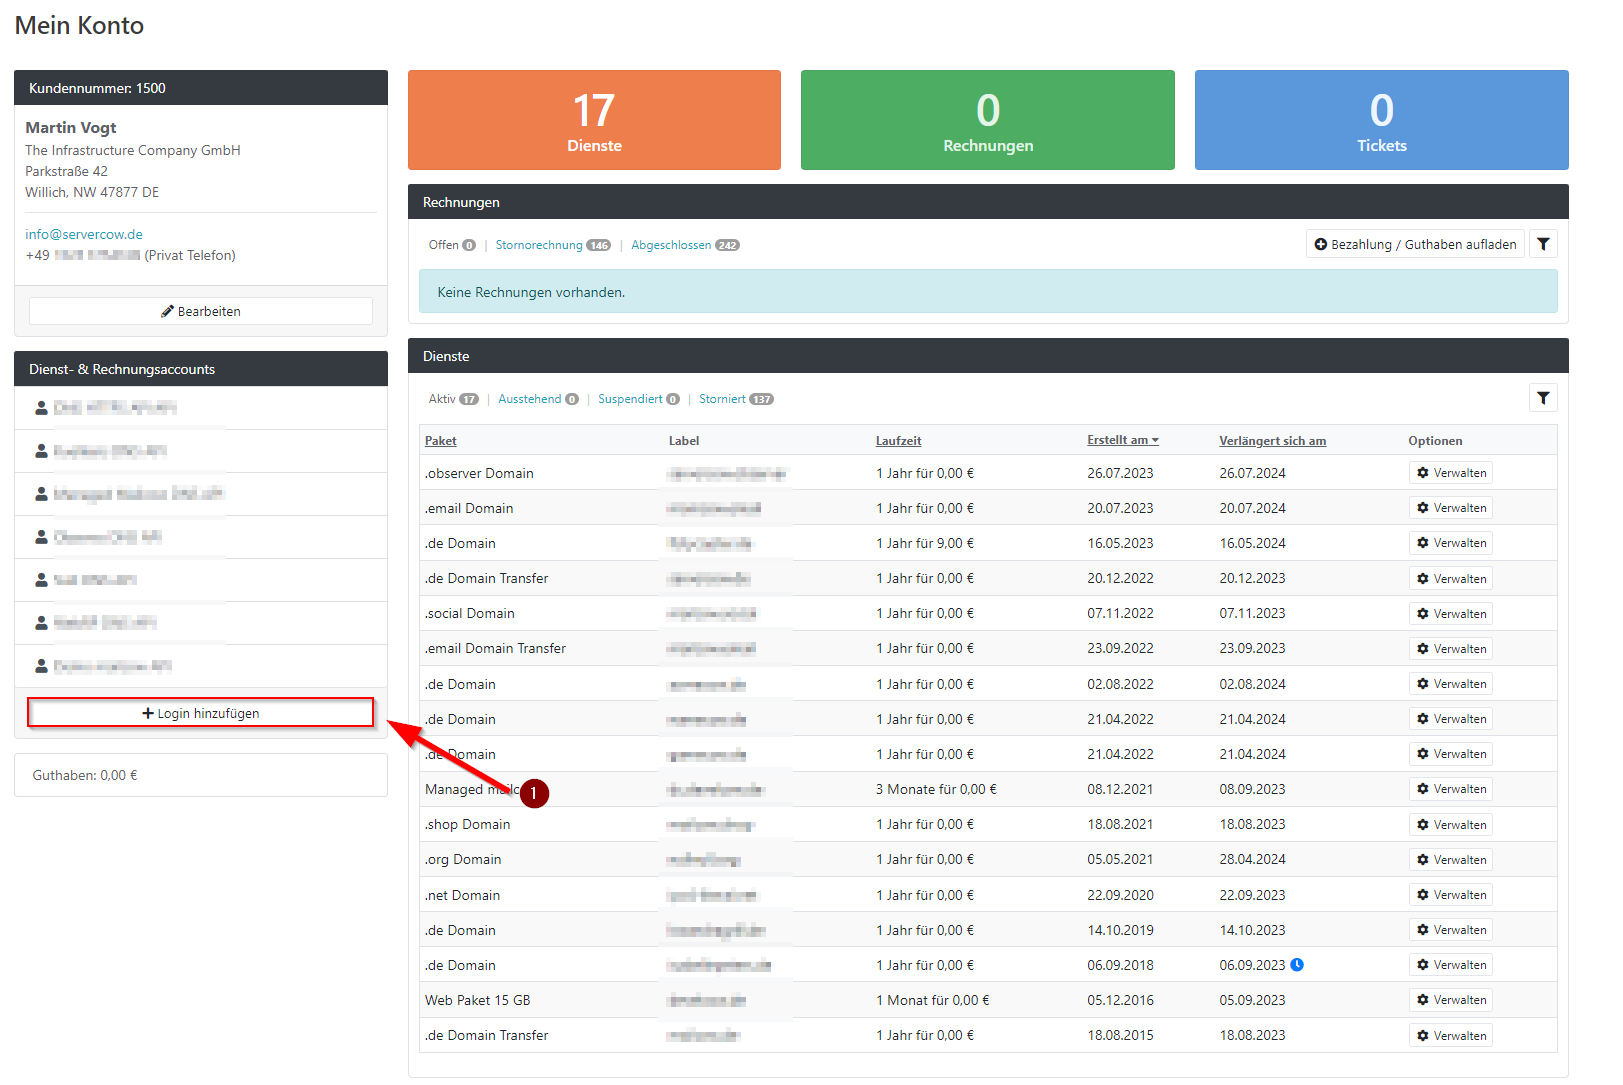
Task: Manage the .social Domain service
Action: (x=1451, y=614)
